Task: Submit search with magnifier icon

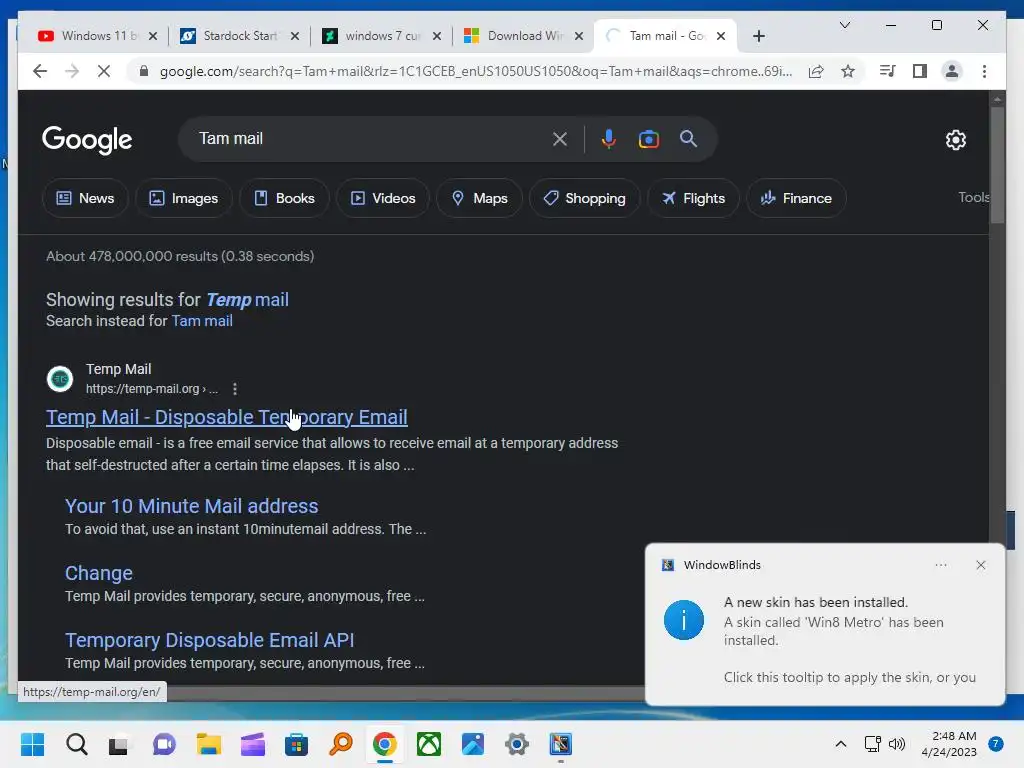Action: (688, 139)
